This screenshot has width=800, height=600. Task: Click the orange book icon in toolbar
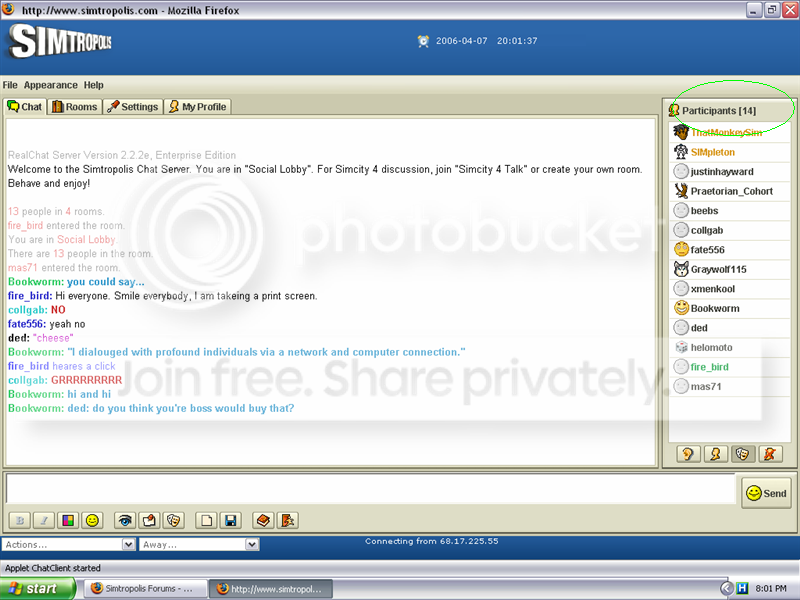click(x=263, y=520)
